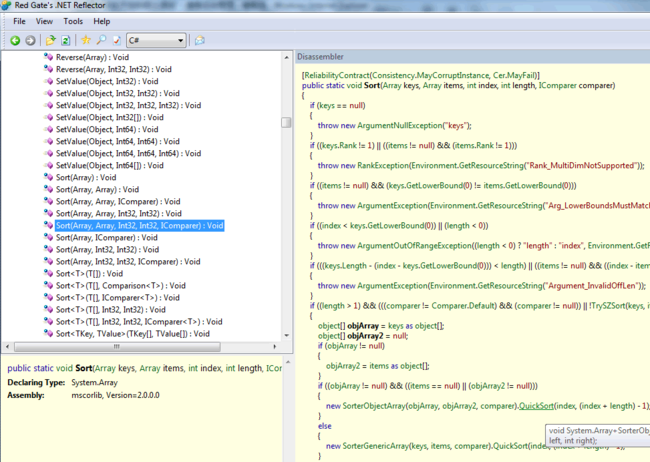Click the horizontal scroll right arrow

pos(274,346)
